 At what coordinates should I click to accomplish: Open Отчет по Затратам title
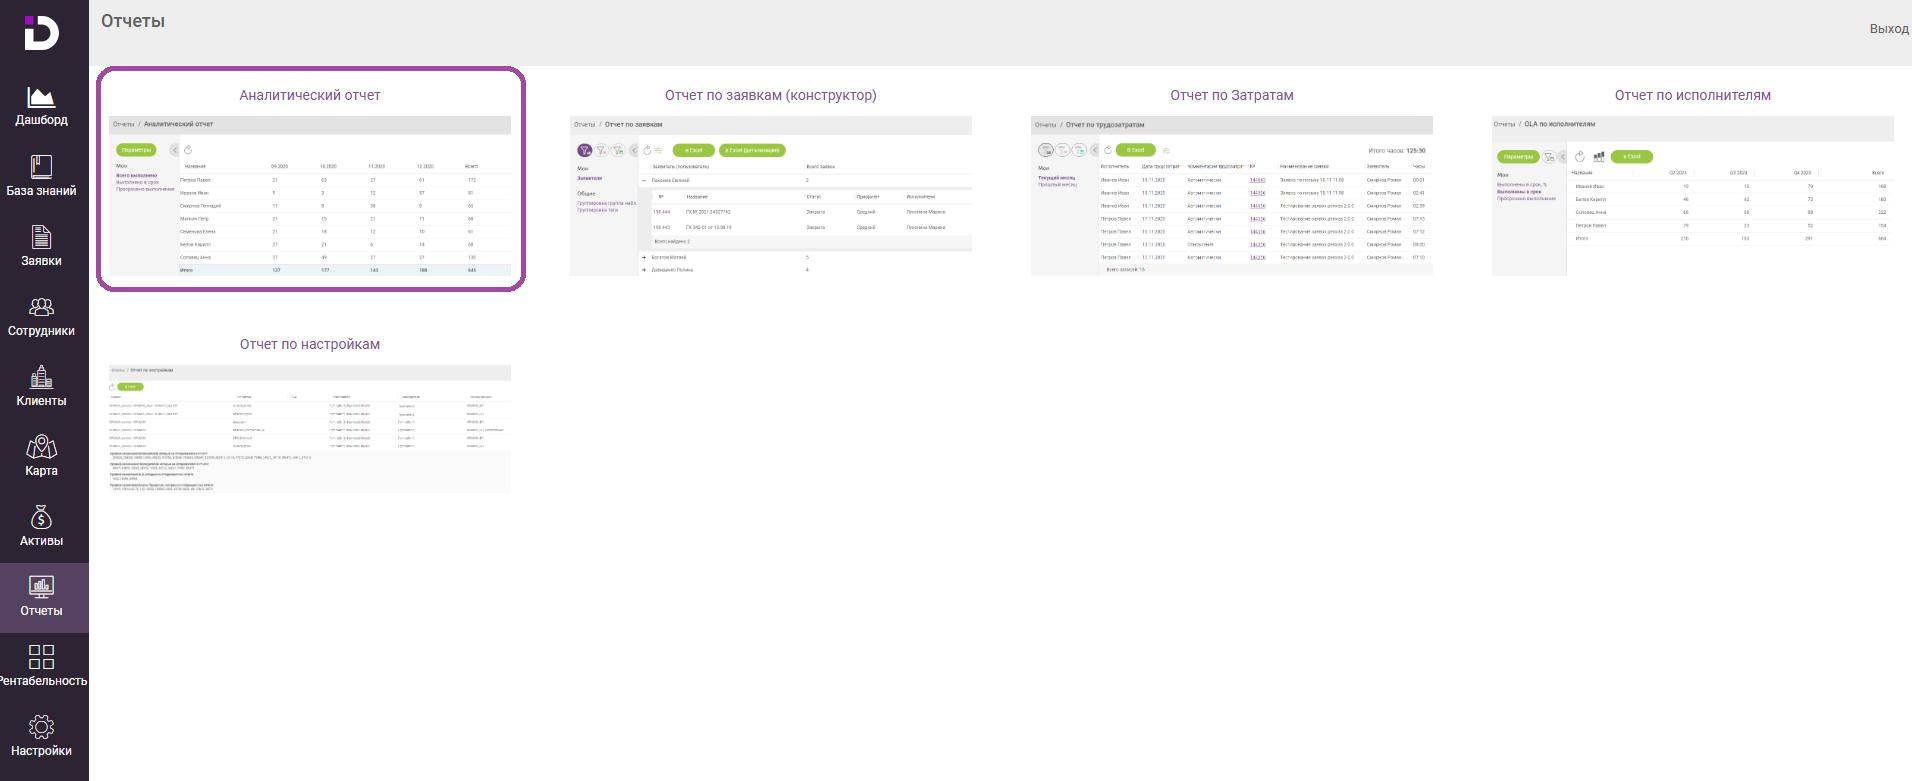click(1231, 95)
